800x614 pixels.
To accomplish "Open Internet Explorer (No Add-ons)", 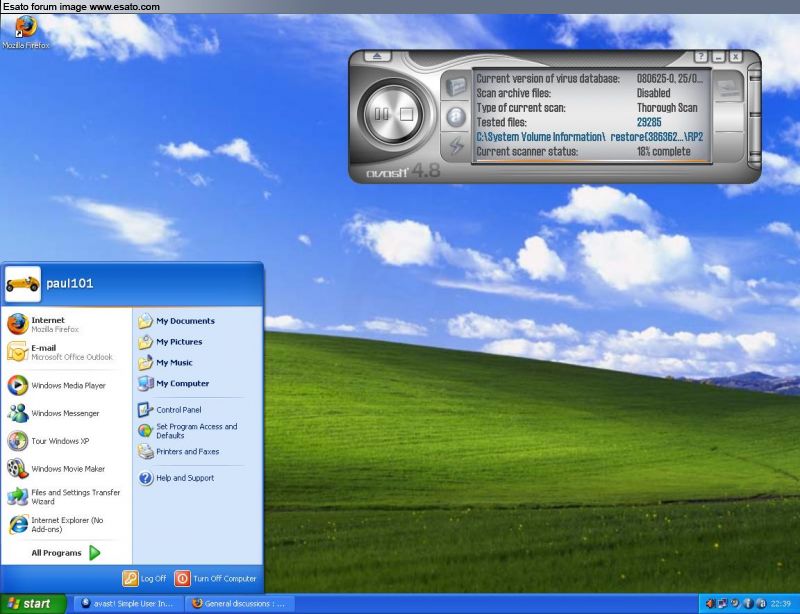I will coord(65,525).
